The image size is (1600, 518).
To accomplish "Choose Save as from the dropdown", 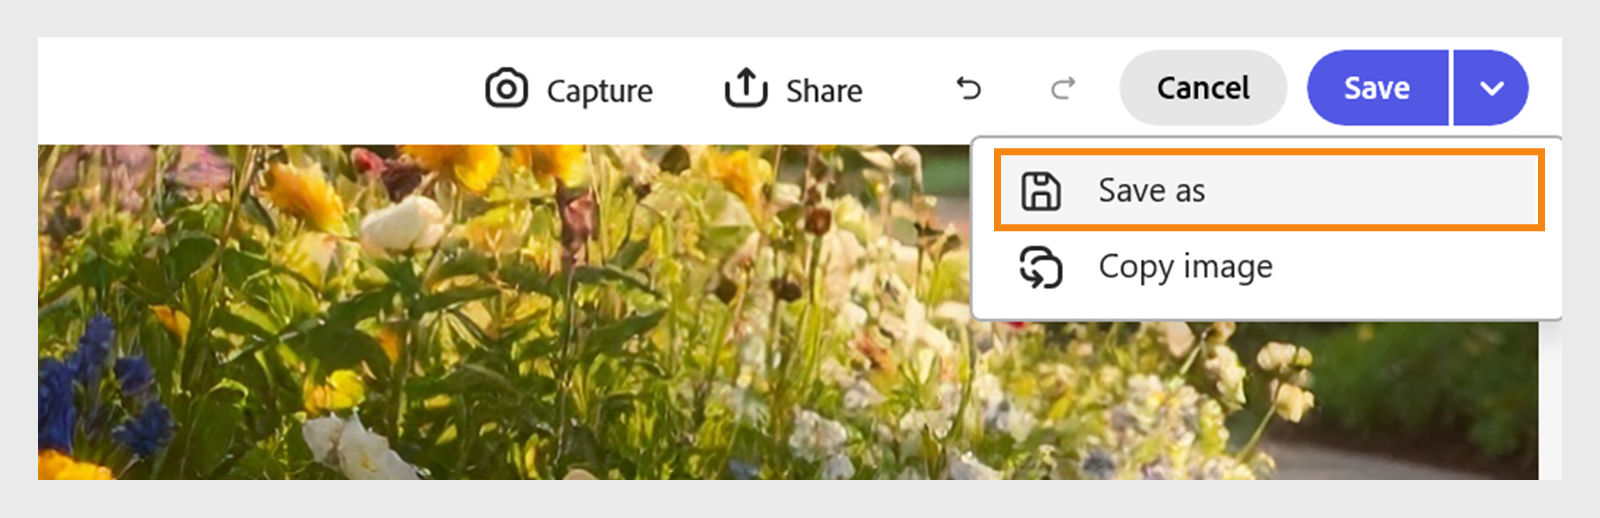I will pyautogui.click(x=1269, y=190).
